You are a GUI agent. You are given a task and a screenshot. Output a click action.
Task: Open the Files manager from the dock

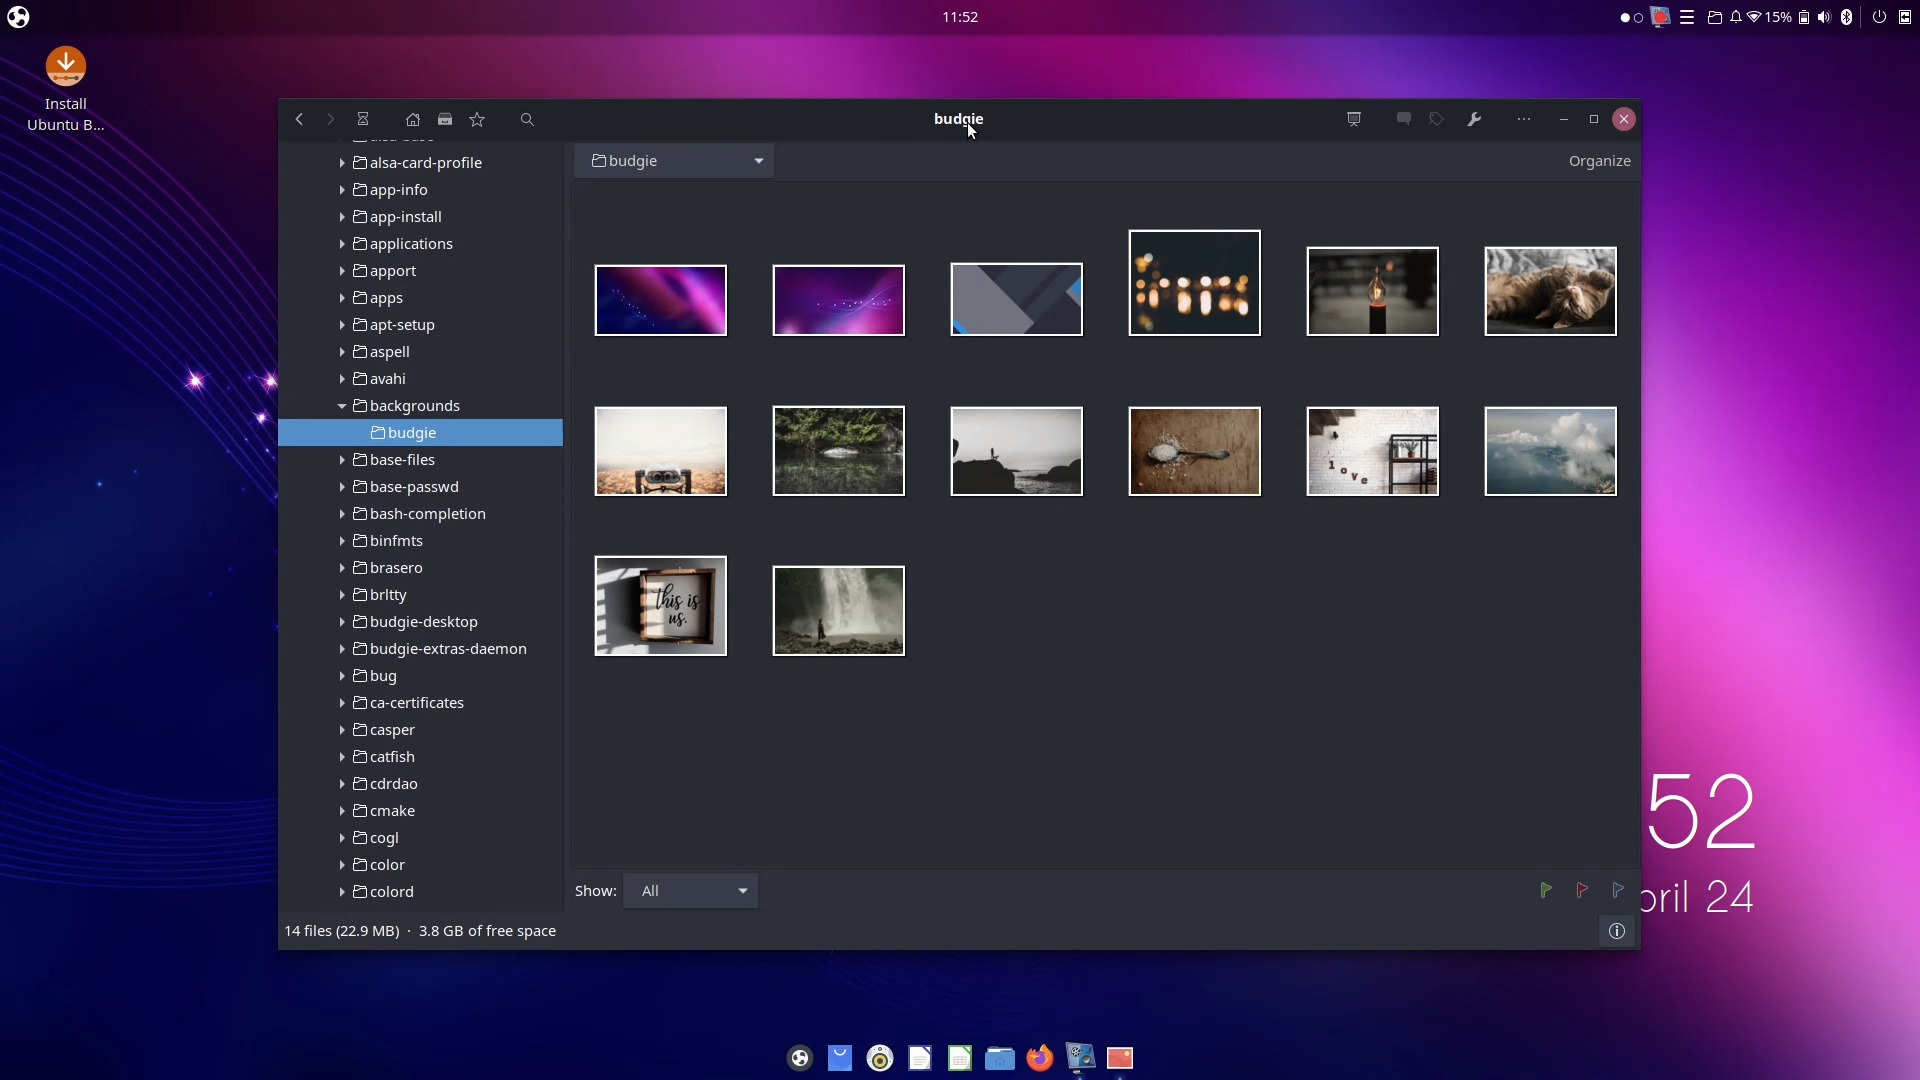(x=1000, y=1058)
